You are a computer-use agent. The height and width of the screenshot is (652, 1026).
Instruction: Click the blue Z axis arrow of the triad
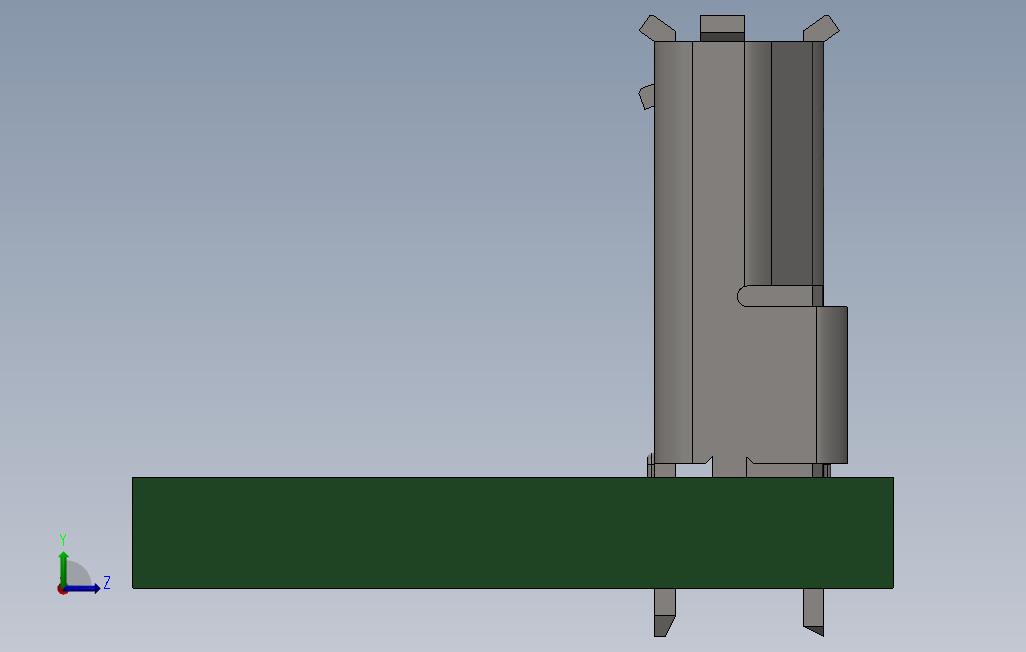(82, 589)
